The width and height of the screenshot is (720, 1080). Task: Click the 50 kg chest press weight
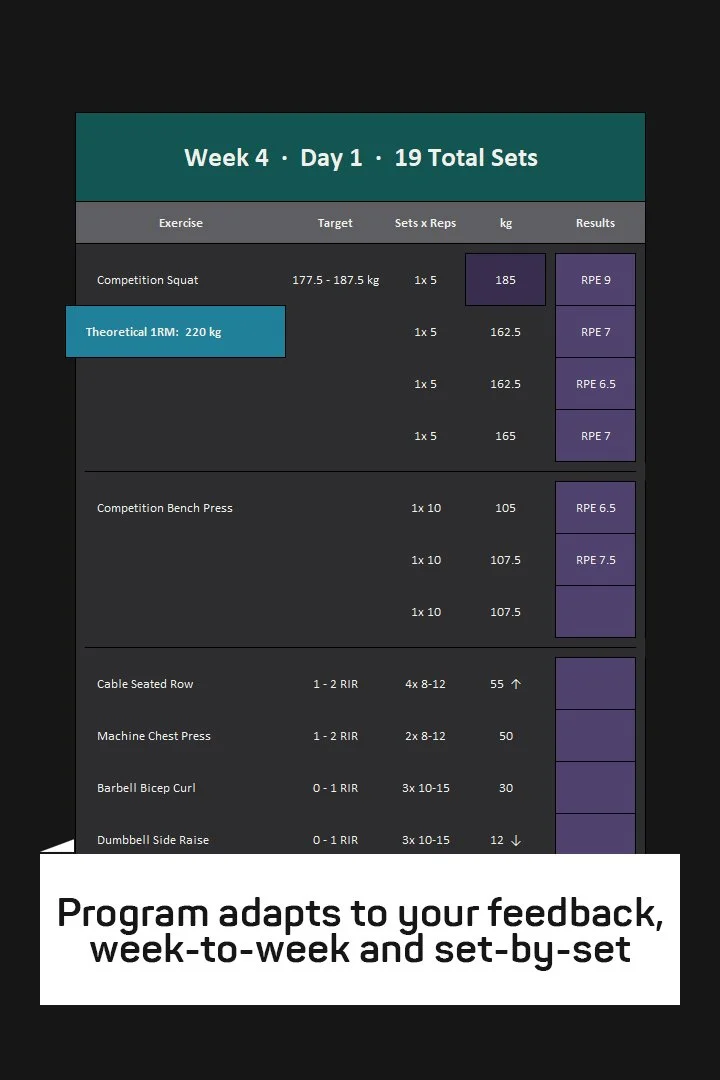506,736
